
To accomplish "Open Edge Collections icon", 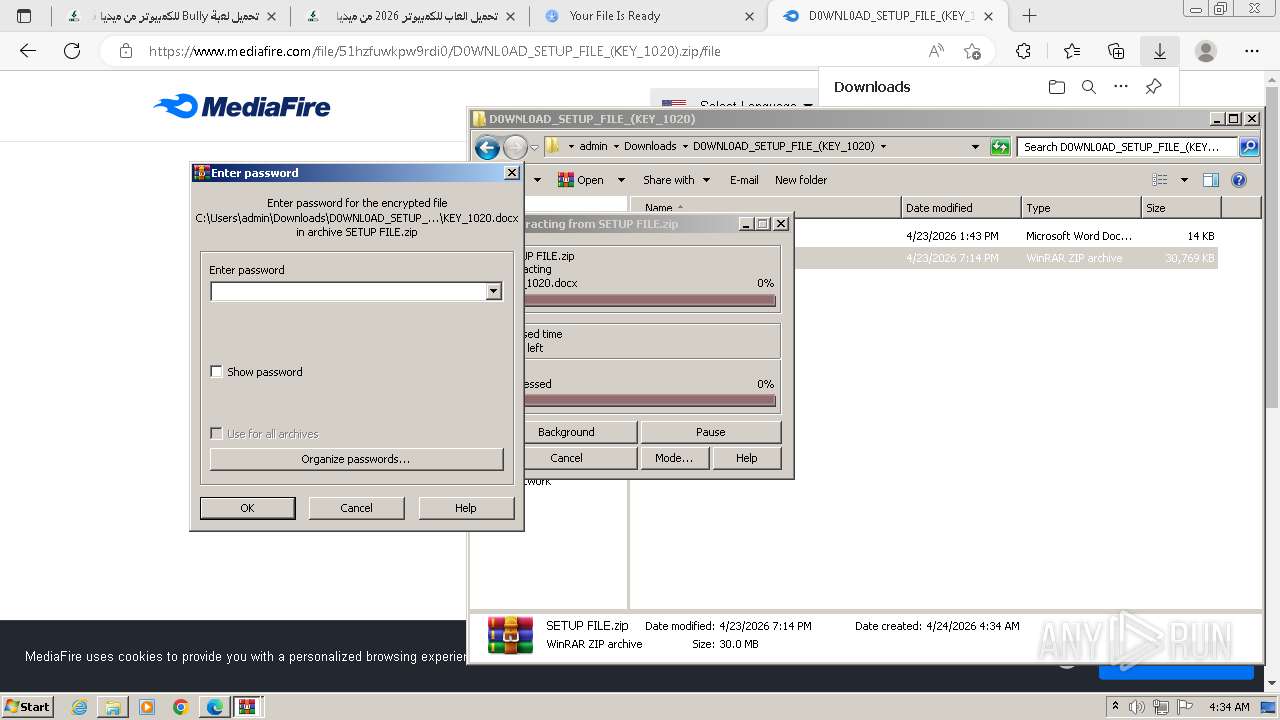I will click(1116, 51).
